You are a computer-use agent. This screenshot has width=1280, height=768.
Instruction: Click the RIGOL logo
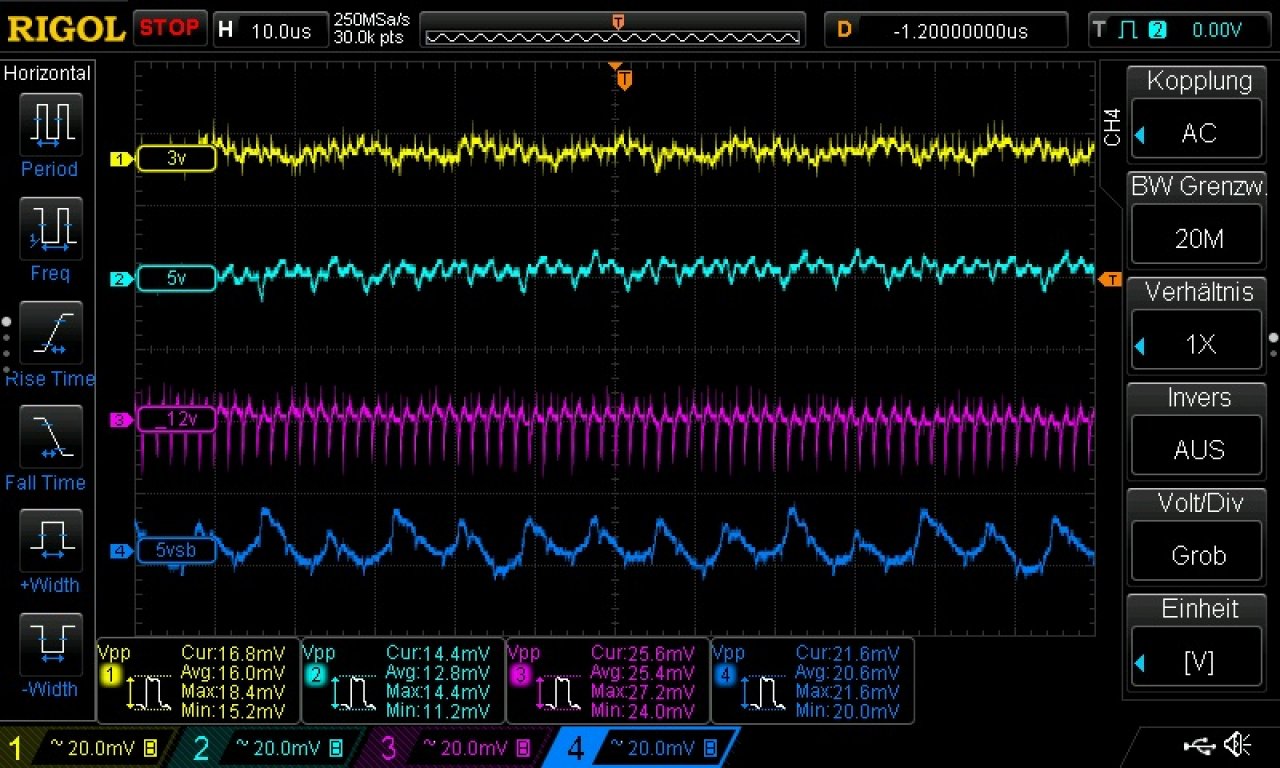(65, 27)
